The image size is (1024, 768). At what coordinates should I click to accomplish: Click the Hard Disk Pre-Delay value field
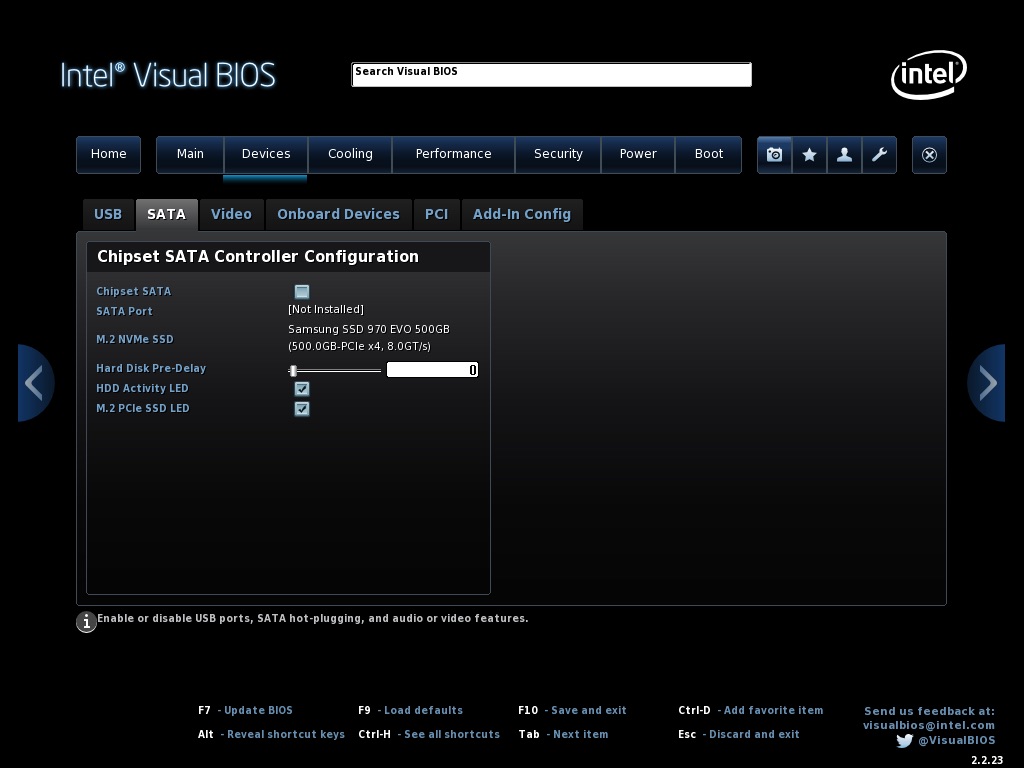click(432, 370)
